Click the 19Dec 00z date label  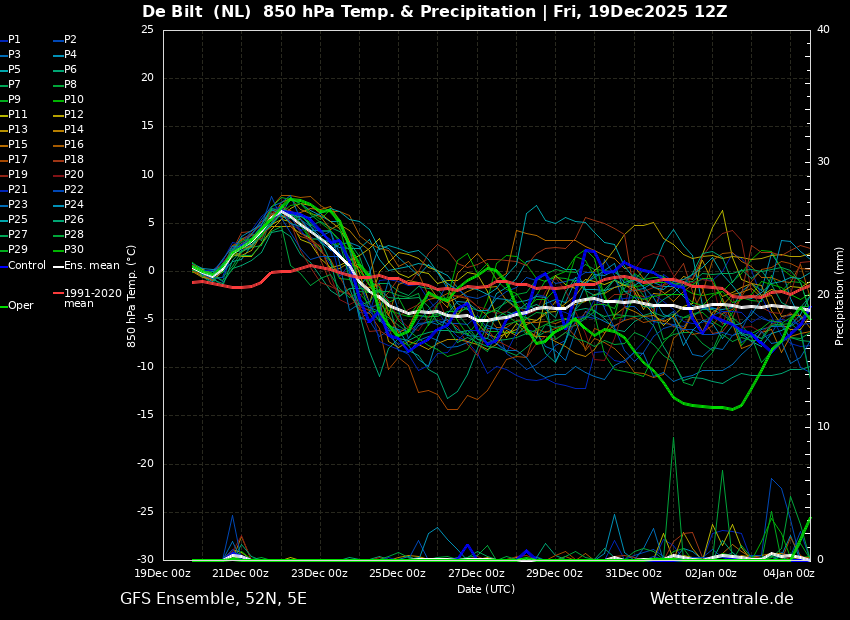pyautogui.click(x=163, y=573)
